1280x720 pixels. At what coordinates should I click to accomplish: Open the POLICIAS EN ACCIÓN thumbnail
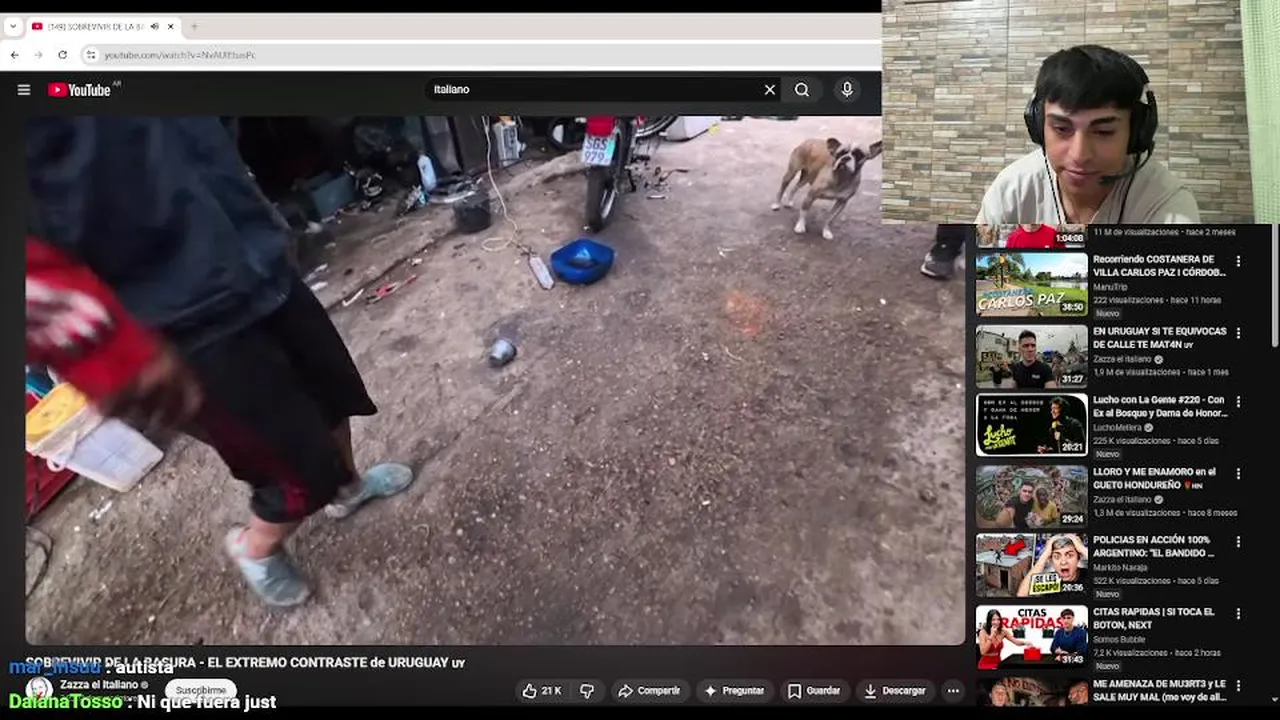click(1031, 565)
